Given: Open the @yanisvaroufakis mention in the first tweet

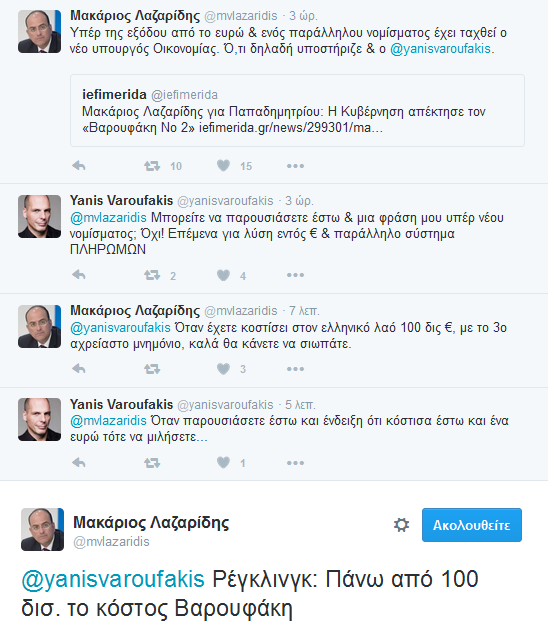Looking at the screenshot, I should coord(440,49).
